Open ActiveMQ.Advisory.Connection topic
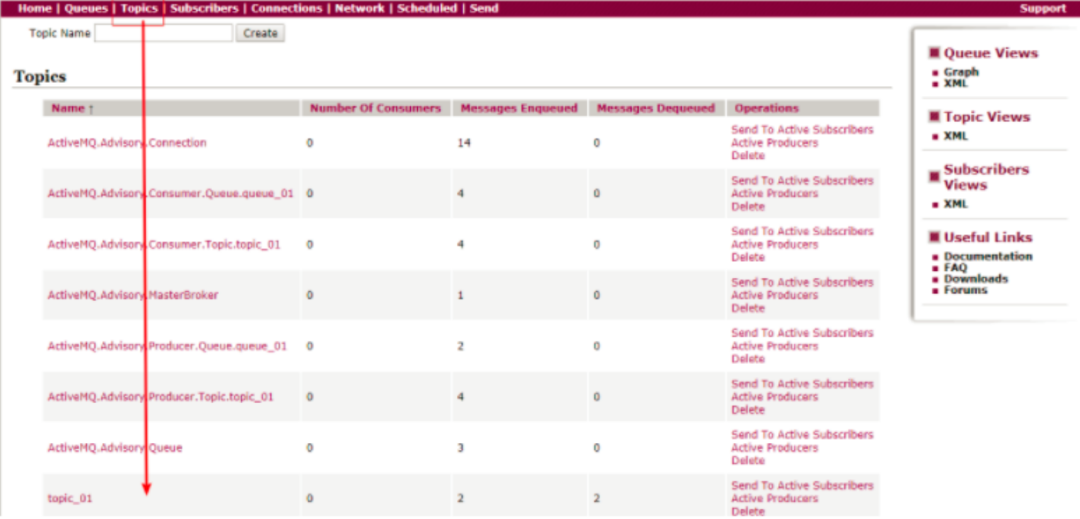This screenshot has height=519, width=1080. pos(127,143)
